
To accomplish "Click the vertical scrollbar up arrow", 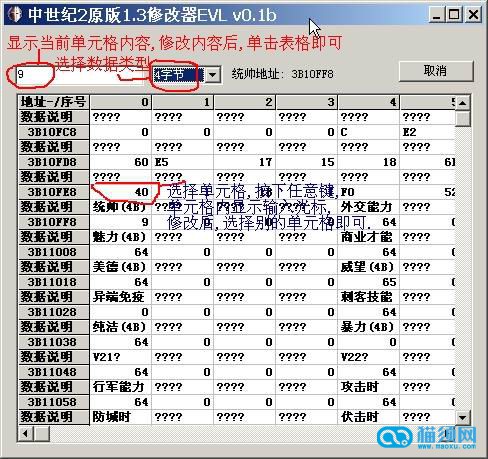I will [x=462, y=103].
